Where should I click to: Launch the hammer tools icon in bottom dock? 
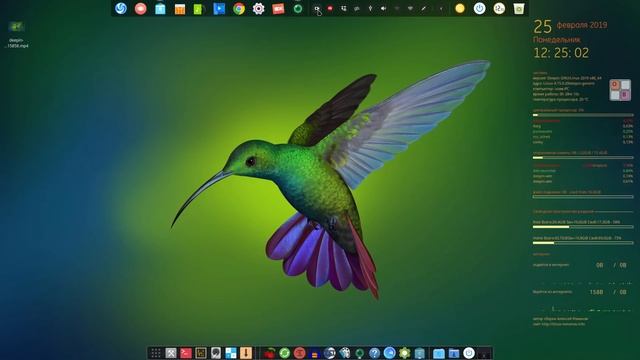(171, 353)
